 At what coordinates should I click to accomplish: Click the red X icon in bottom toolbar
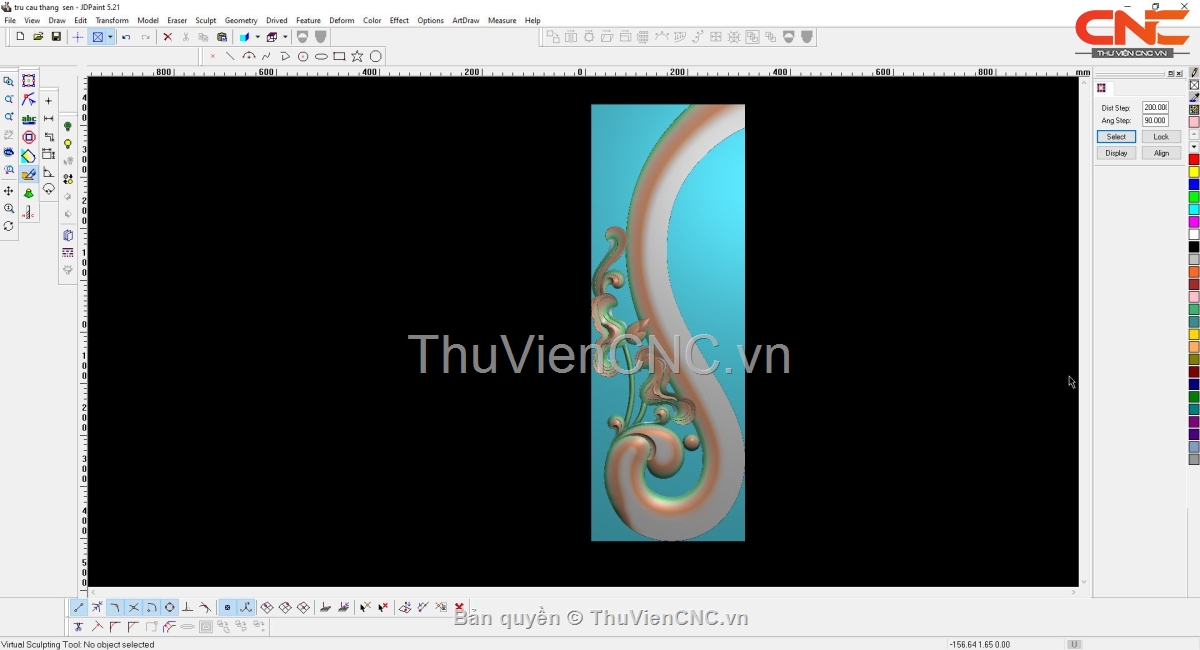pyautogui.click(x=459, y=607)
